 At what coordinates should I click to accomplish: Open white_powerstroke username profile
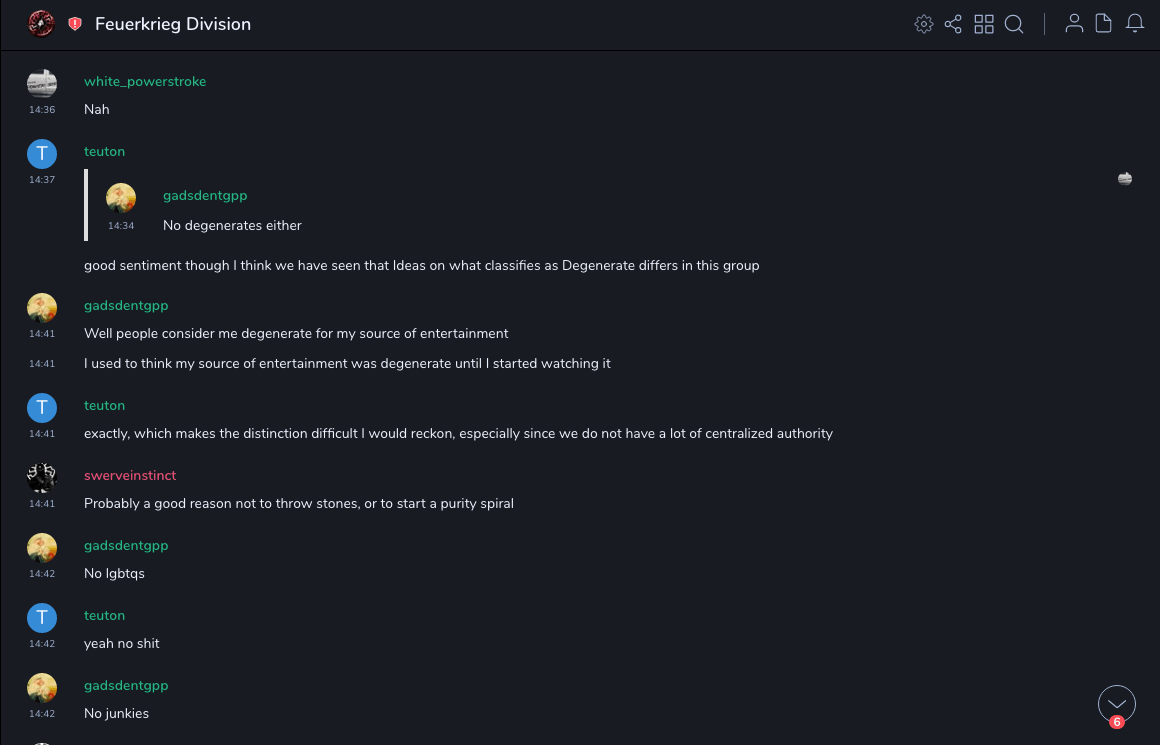145,82
